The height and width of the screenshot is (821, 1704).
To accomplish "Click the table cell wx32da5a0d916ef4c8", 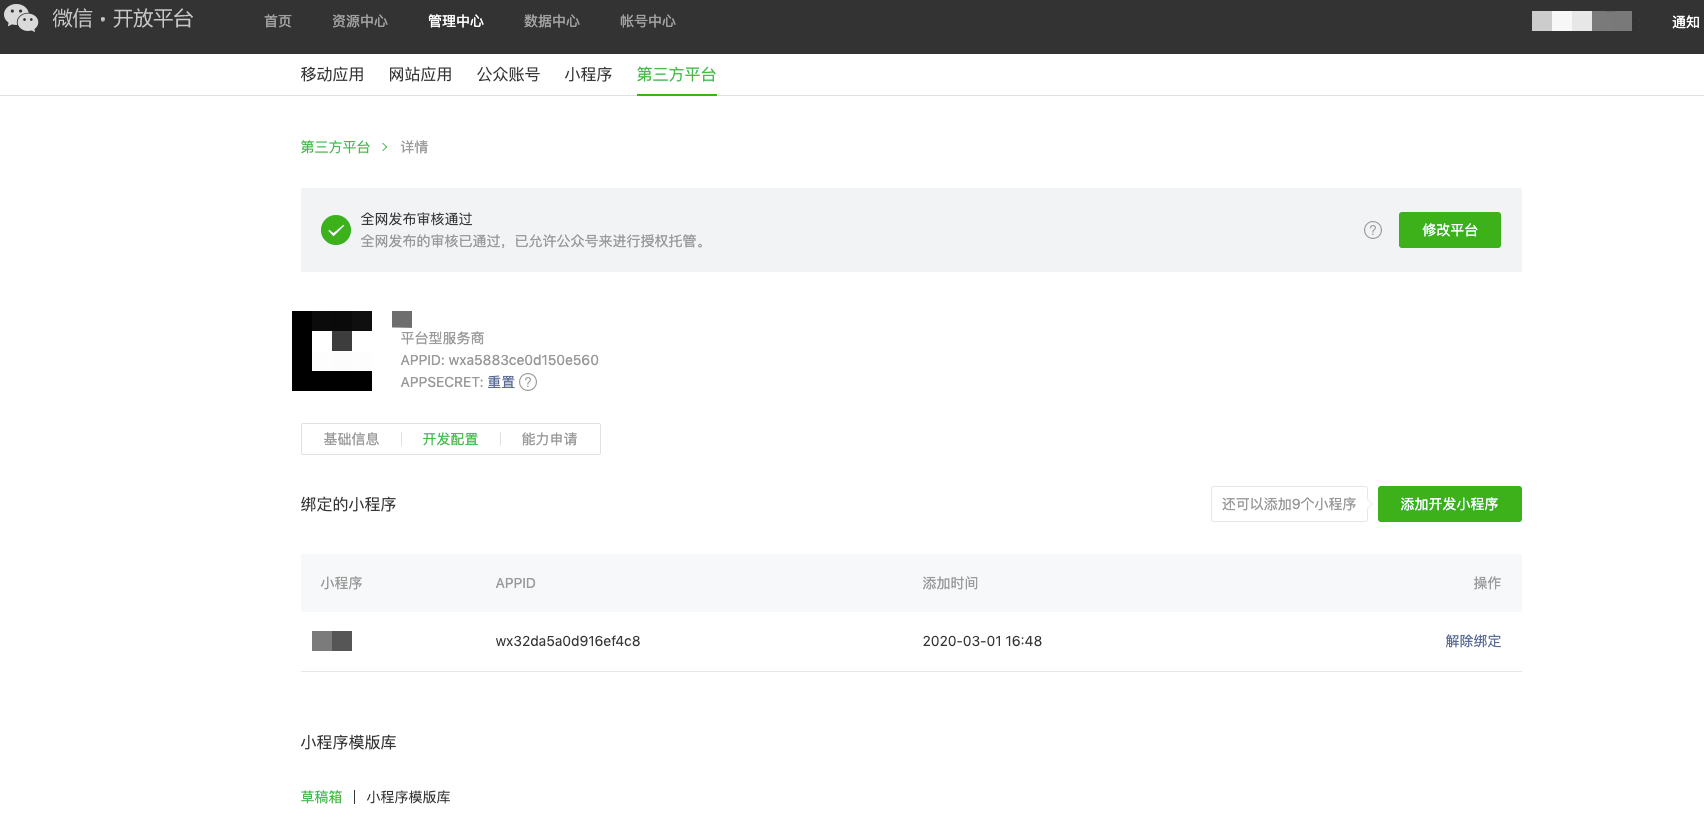I will click(x=568, y=641).
